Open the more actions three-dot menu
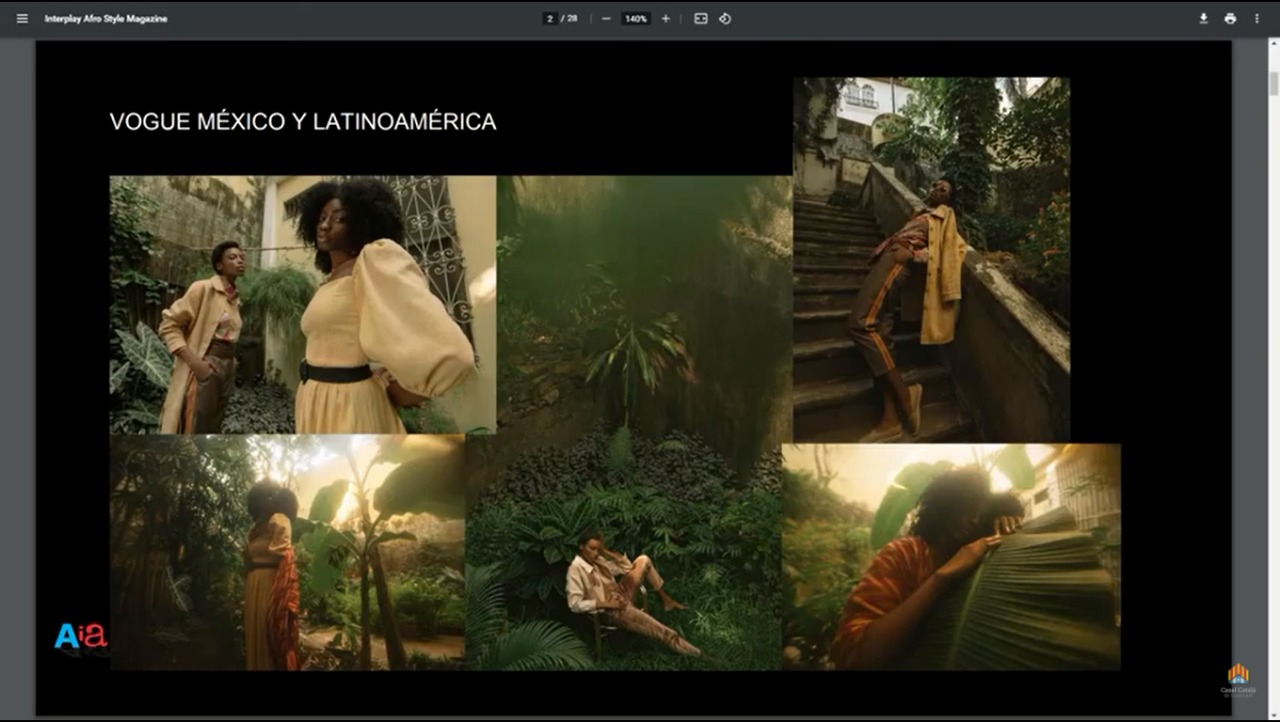Image resolution: width=1280 pixels, height=722 pixels. (1257, 18)
